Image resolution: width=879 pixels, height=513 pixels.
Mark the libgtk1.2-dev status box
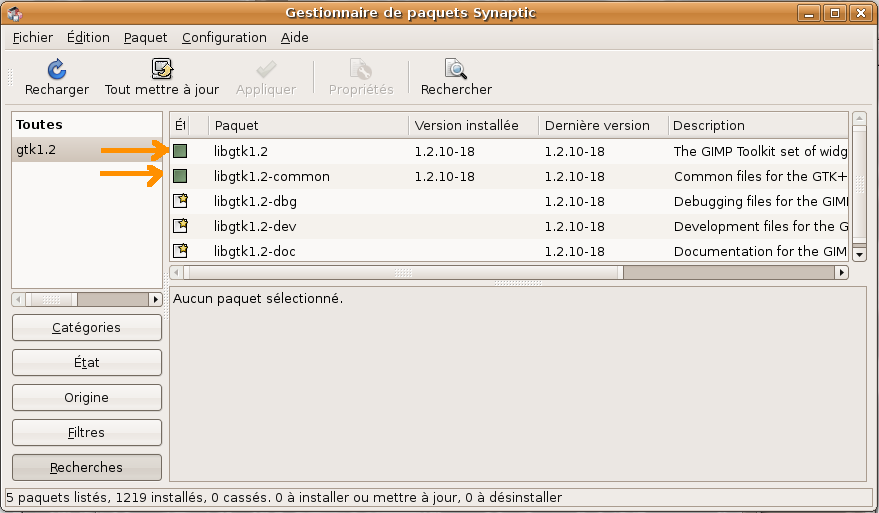pos(180,226)
